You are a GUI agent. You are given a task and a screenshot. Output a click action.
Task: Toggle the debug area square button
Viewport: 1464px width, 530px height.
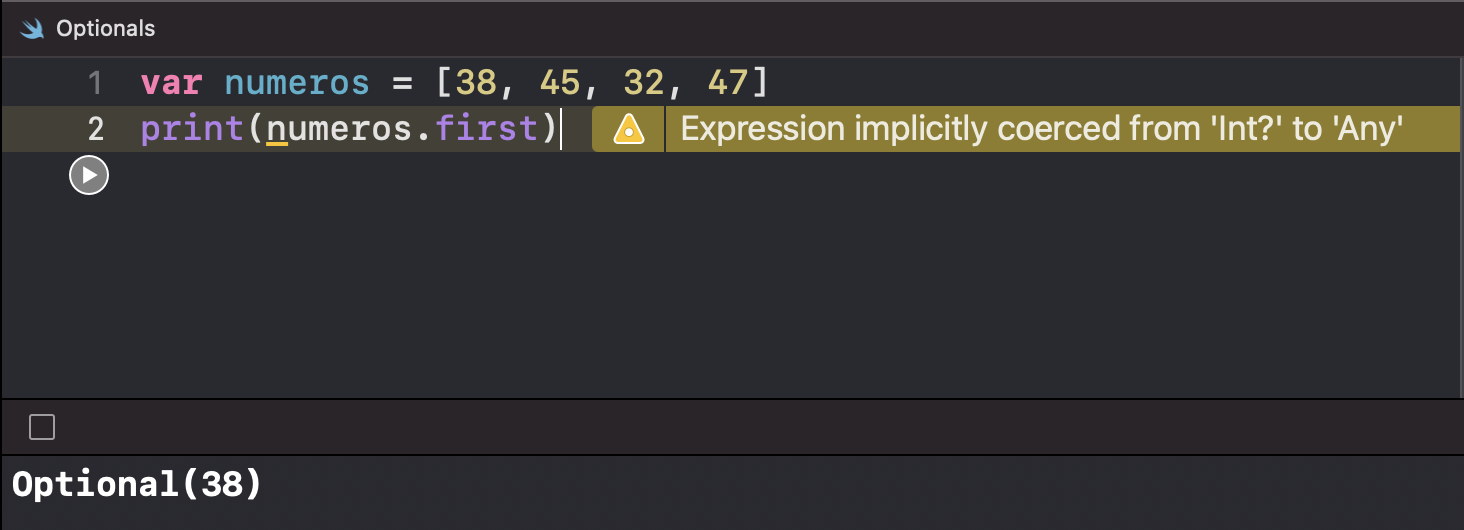[42, 428]
